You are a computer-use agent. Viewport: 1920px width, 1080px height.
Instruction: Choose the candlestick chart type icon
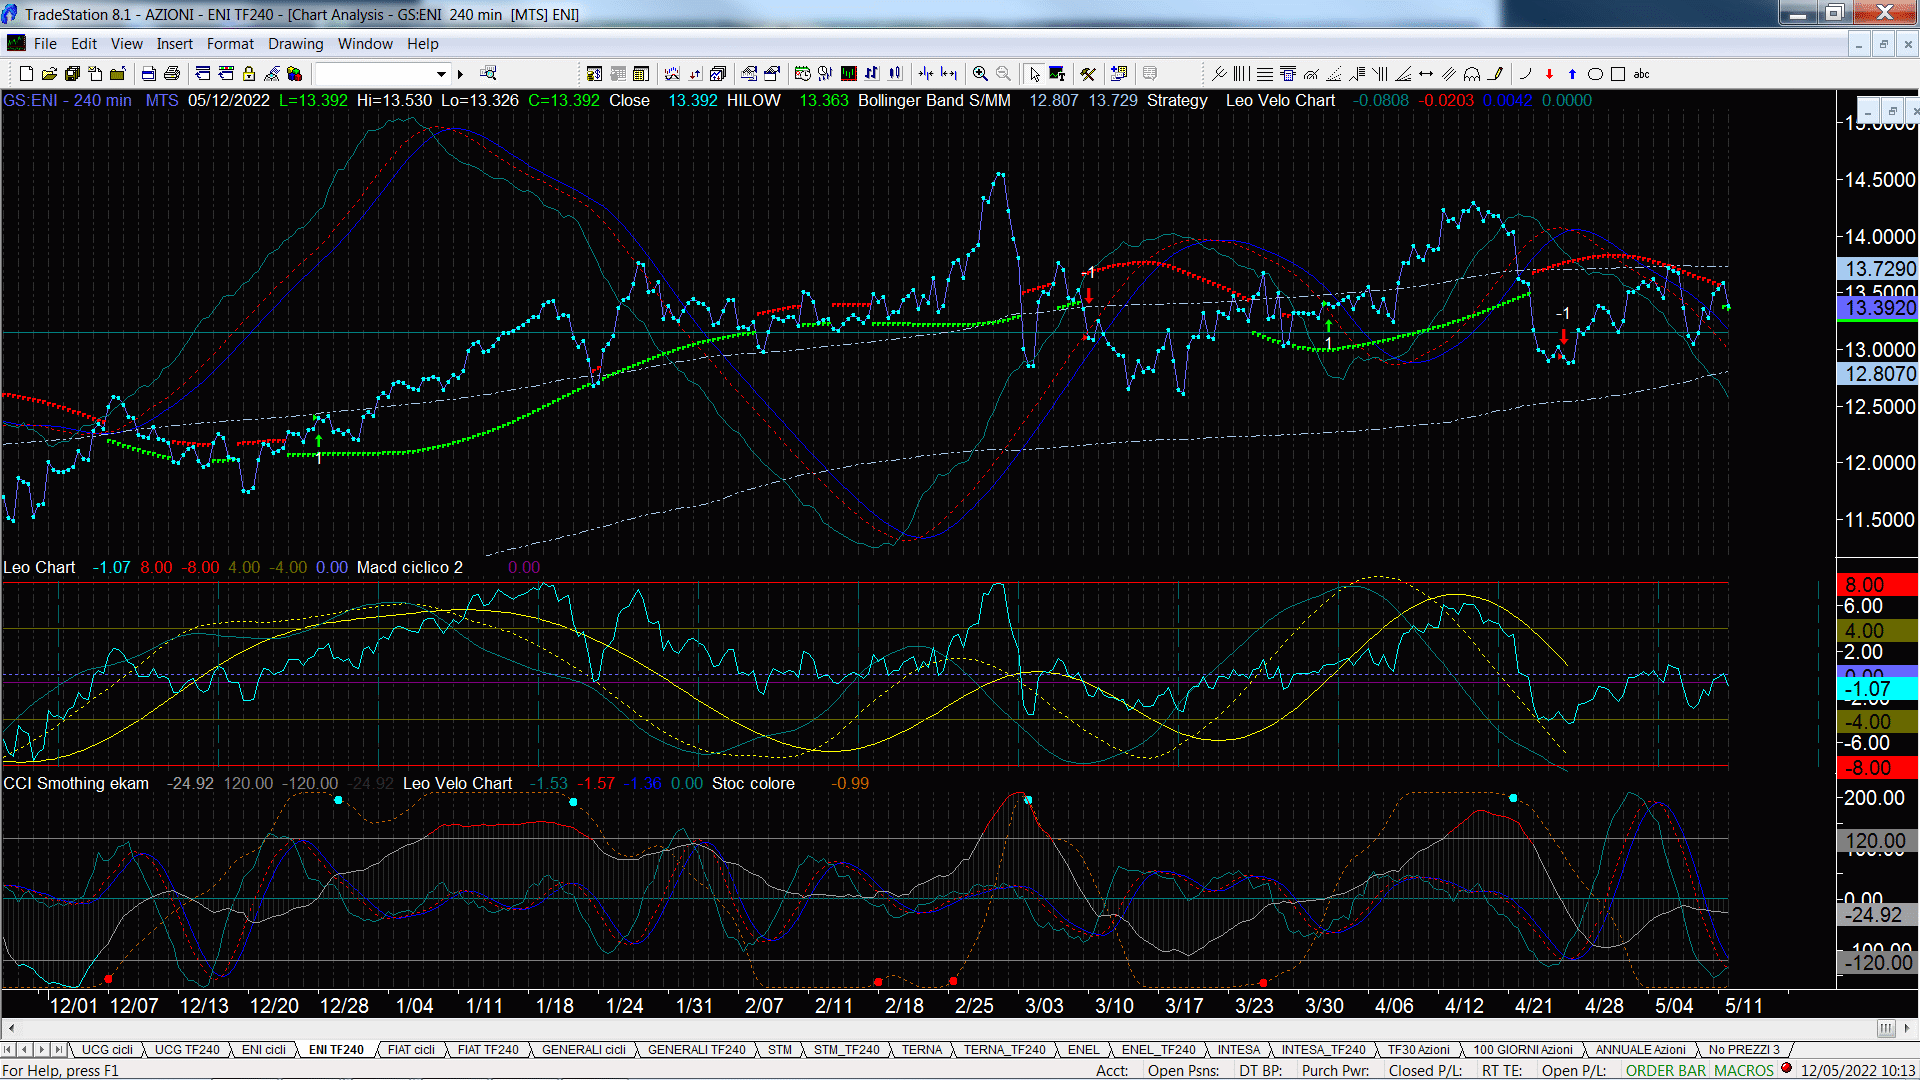click(895, 73)
